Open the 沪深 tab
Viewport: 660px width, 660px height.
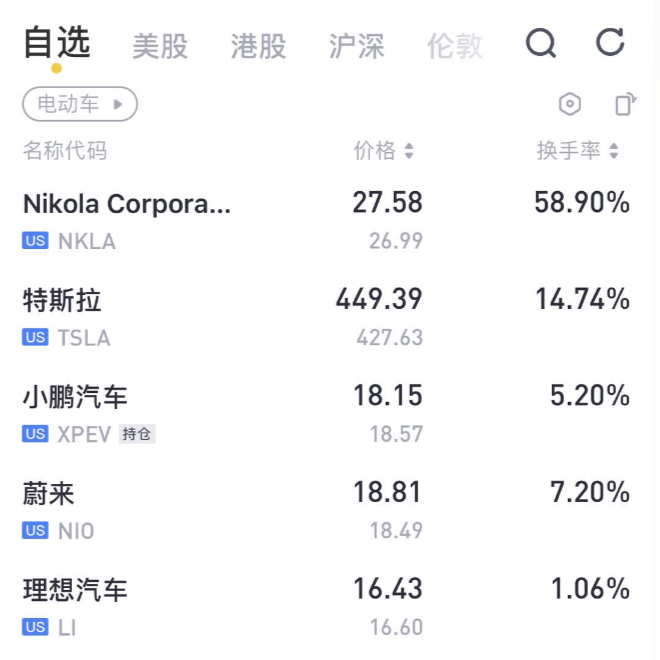356,46
